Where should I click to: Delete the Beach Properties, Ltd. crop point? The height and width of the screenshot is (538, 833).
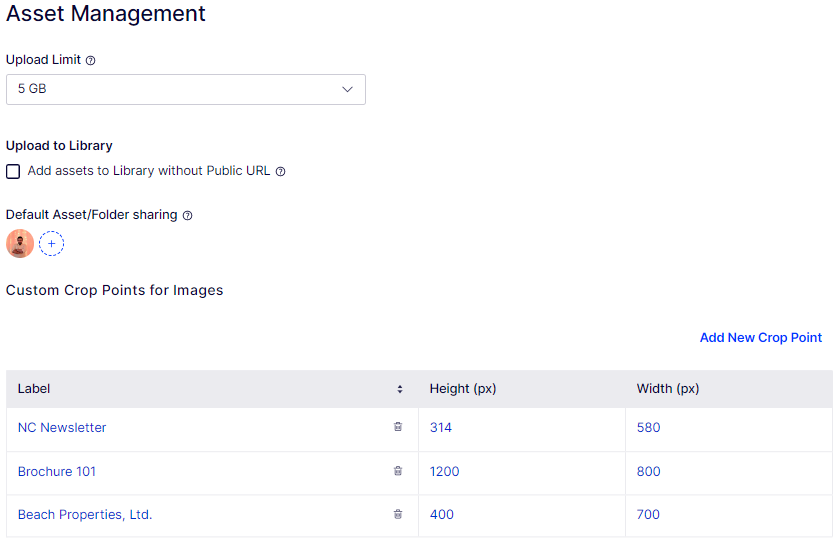[398, 514]
